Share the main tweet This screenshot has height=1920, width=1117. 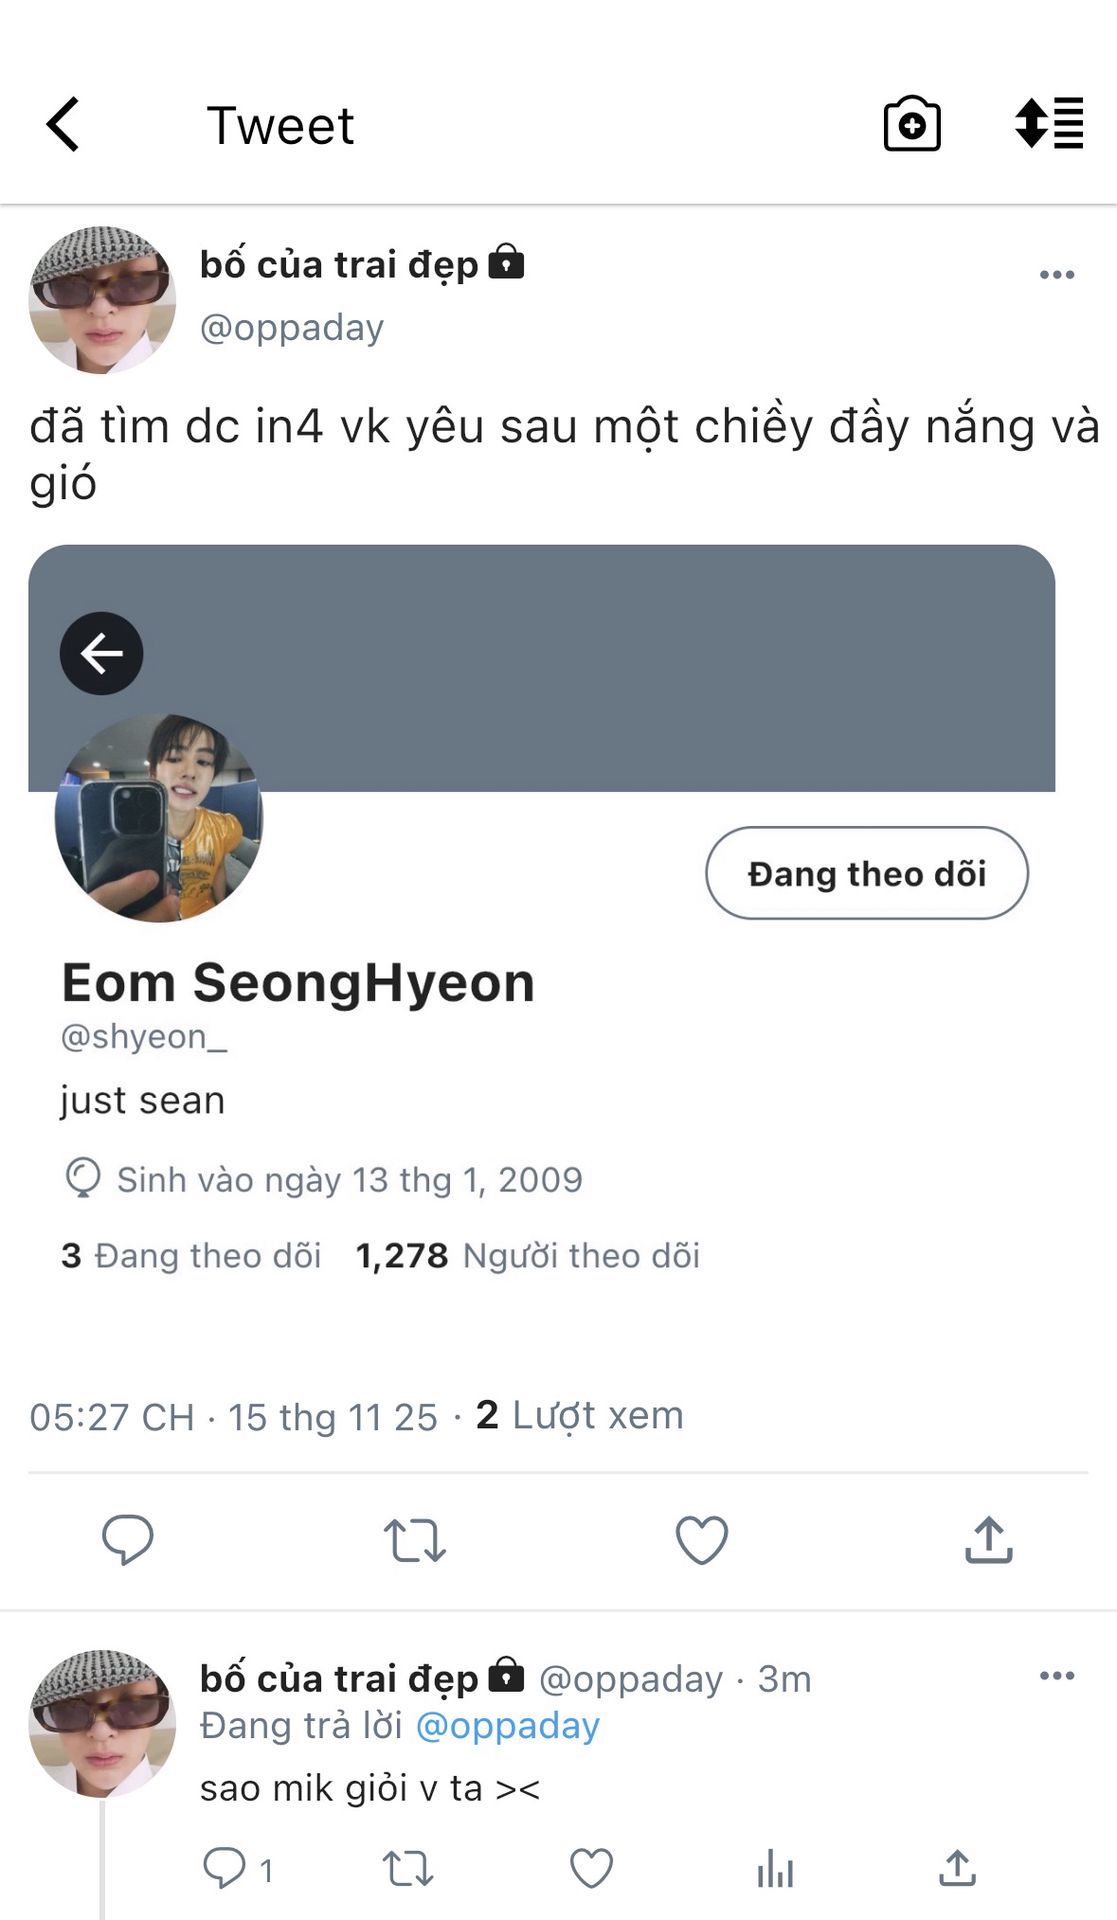click(x=988, y=1540)
